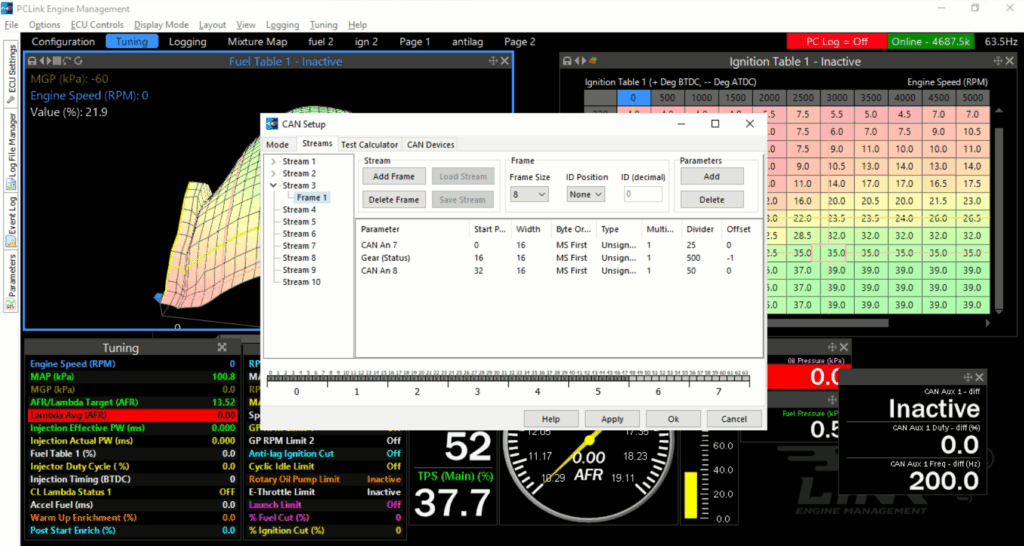Click the move handle of Fuel Pressure gauge
The width and height of the screenshot is (1024, 546).
pos(832,400)
